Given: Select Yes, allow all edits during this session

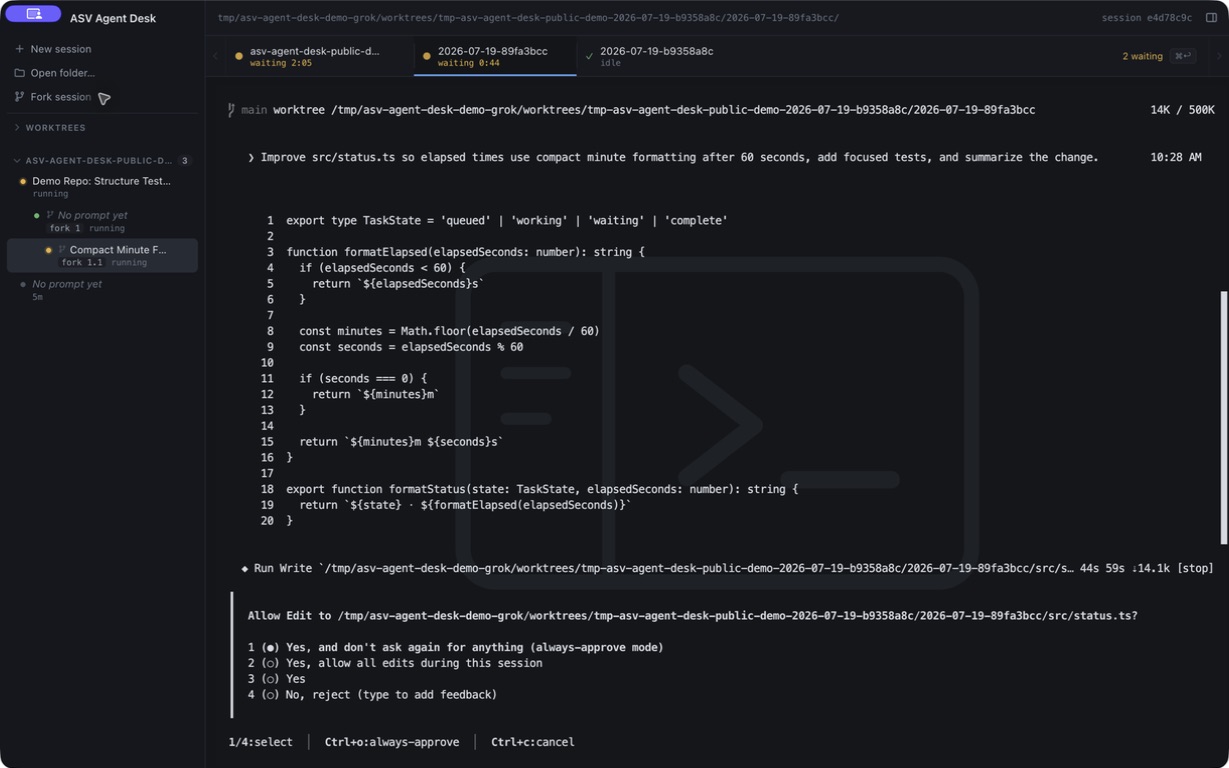Looking at the screenshot, I should pyautogui.click(x=395, y=663).
